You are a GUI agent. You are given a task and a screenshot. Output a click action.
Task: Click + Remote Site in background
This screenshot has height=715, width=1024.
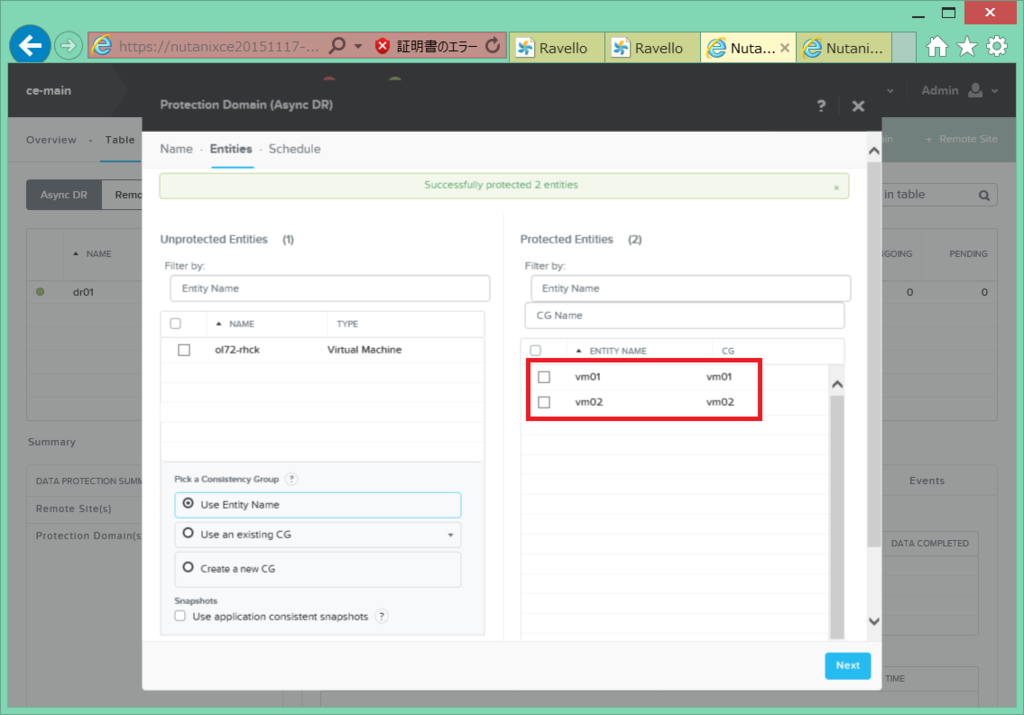click(x=961, y=139)
